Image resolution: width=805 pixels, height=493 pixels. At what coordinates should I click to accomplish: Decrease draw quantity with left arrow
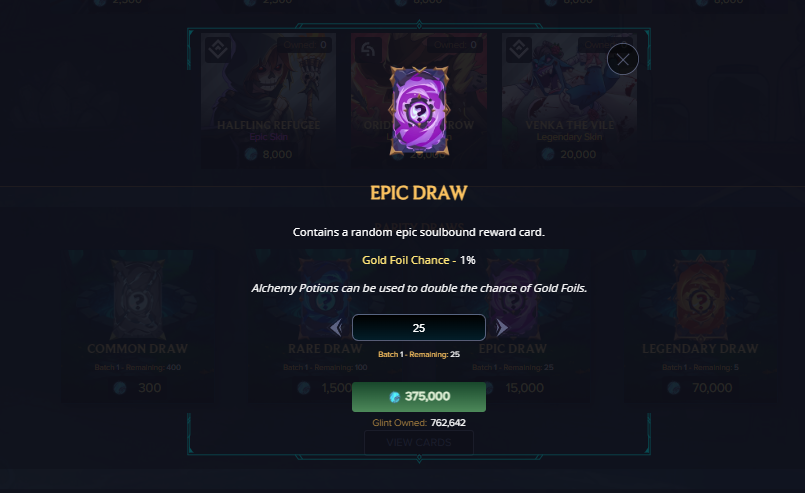coord(336,327)
